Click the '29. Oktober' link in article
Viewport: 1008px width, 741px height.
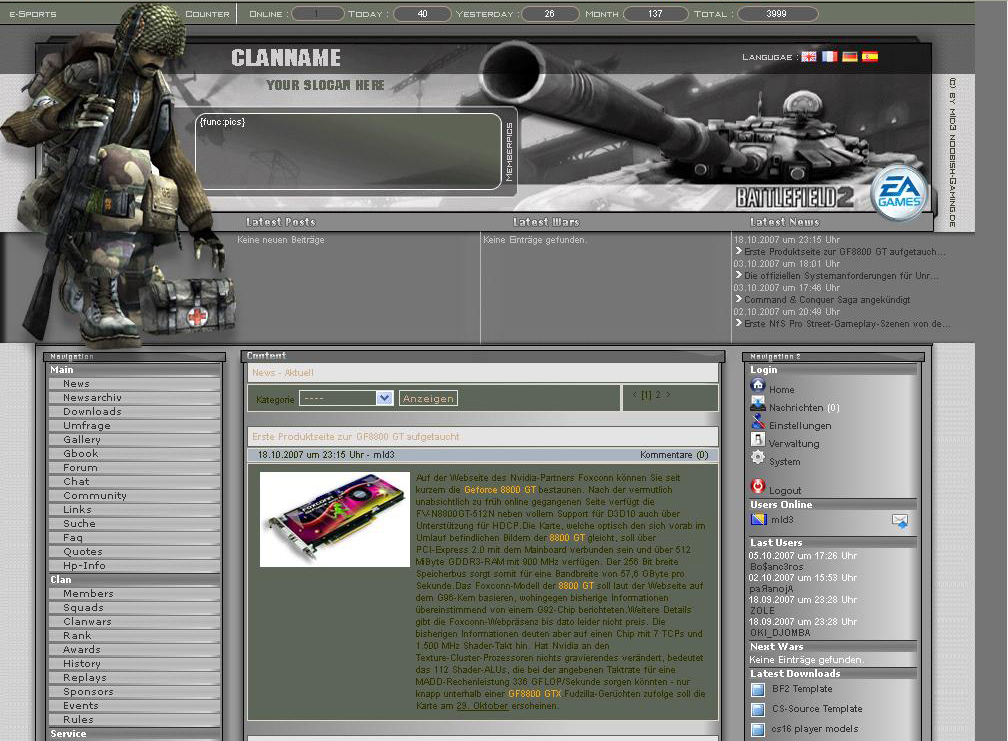[482, 706]
